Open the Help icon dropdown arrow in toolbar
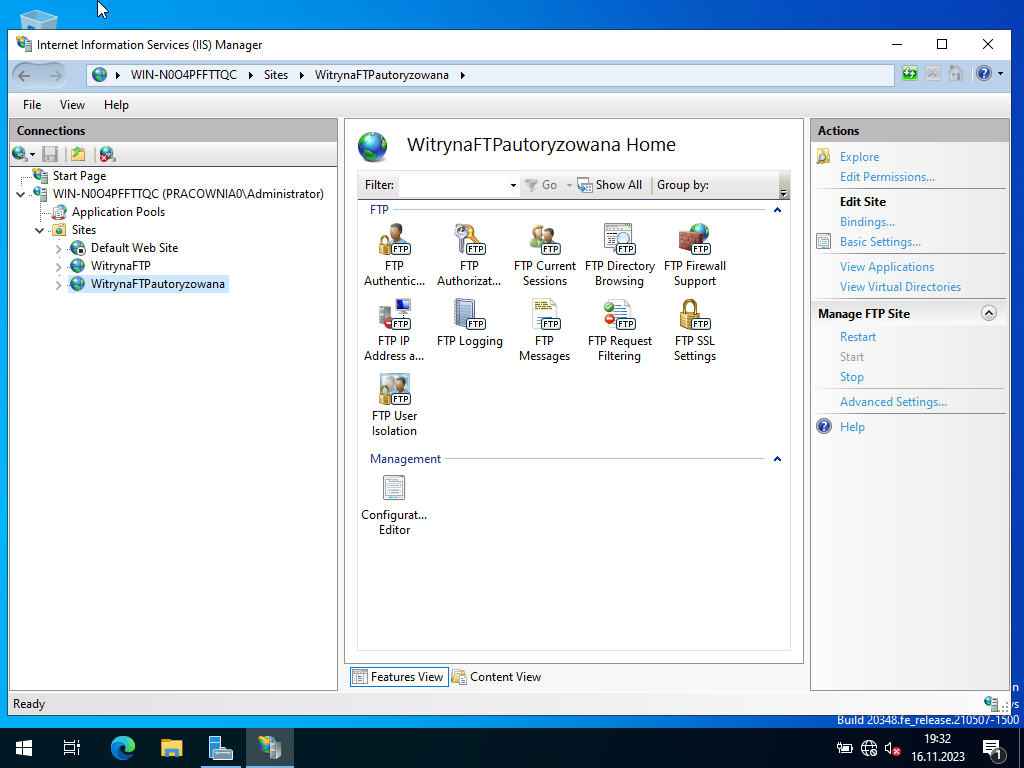The height and width of the screenshot is (768, 1024). point(1000,74)
